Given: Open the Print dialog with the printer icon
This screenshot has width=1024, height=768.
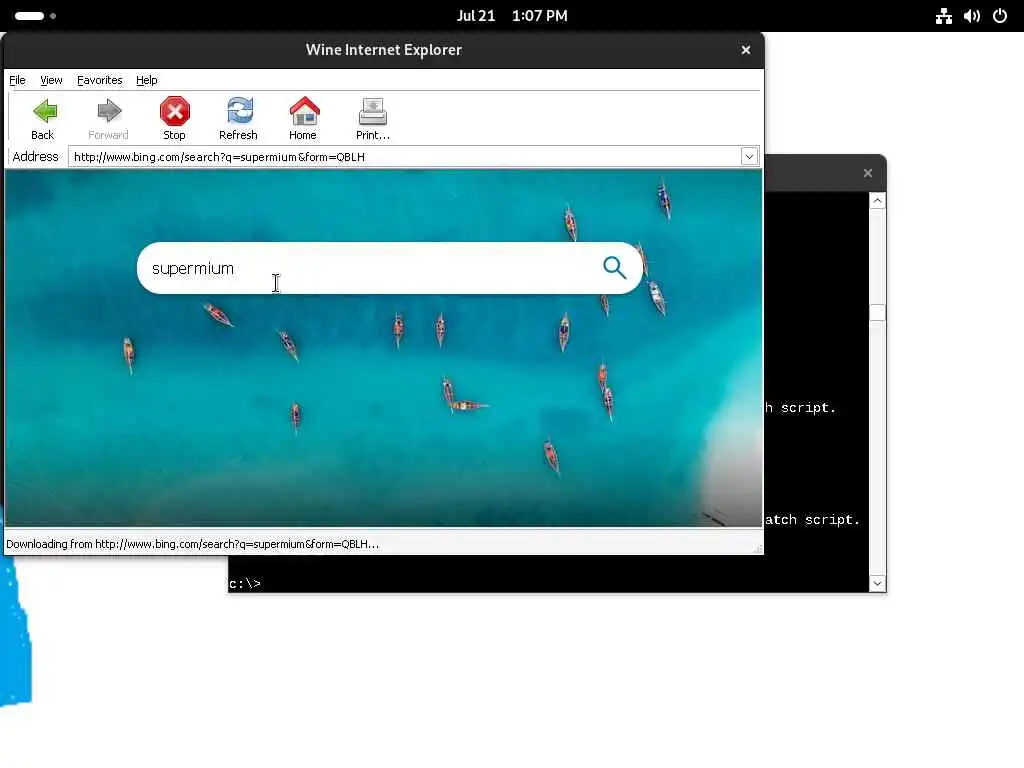Looking at the screenshot, I should [x=373, y=119].
